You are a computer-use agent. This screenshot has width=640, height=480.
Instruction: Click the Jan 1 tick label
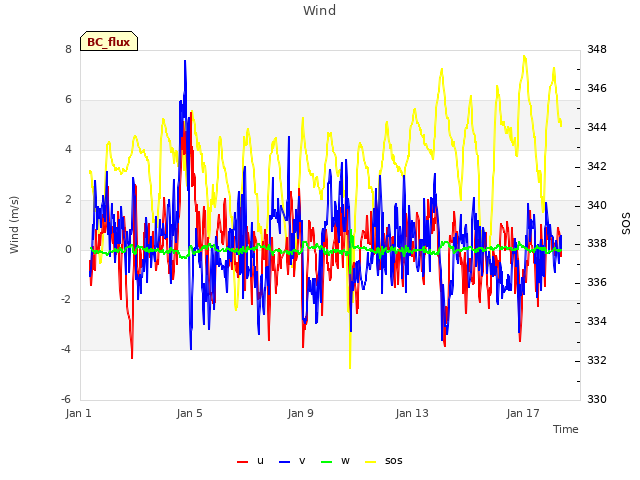pos(78,413)
